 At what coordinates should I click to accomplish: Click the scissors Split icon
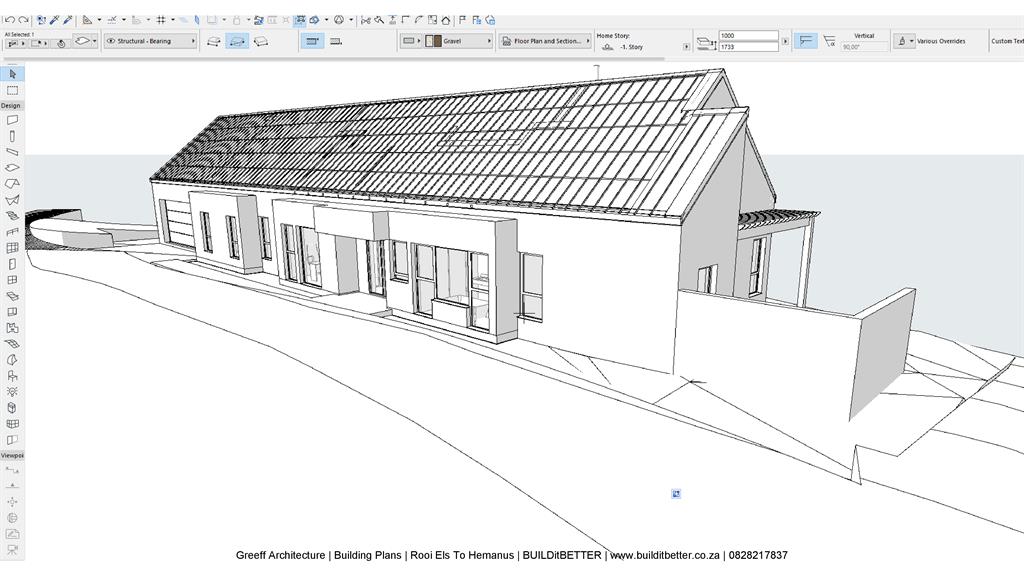tap(366, 20)
